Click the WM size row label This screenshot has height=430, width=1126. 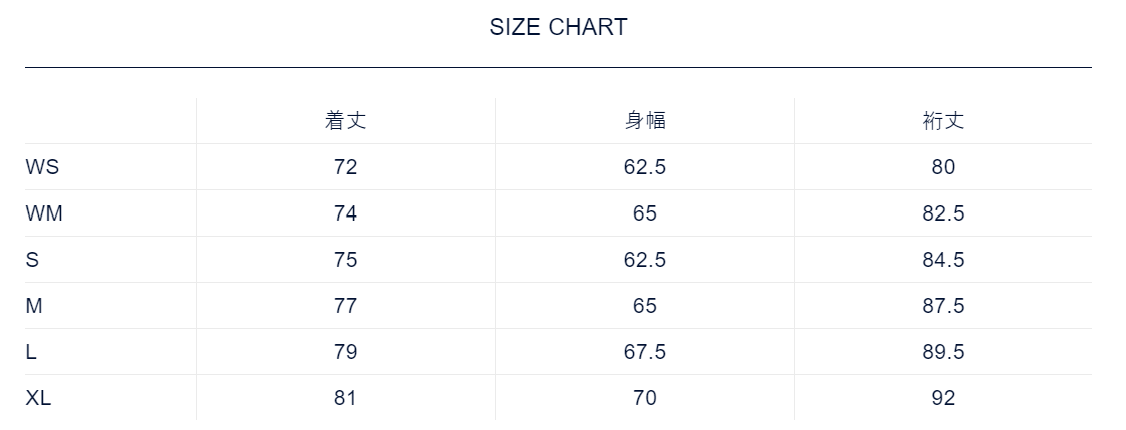(44, 213)
